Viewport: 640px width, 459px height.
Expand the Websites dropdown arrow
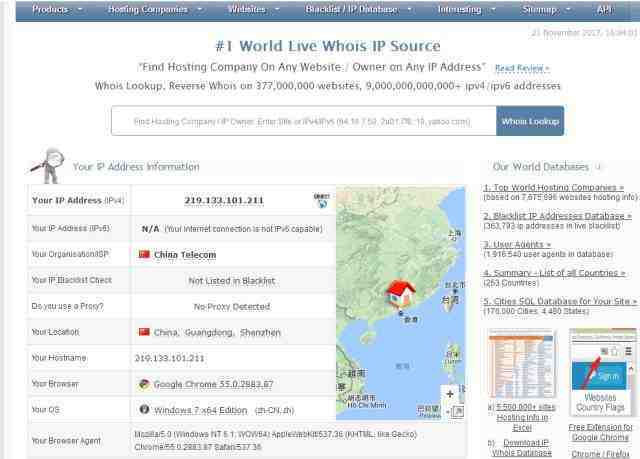click(x=277, y=9)
